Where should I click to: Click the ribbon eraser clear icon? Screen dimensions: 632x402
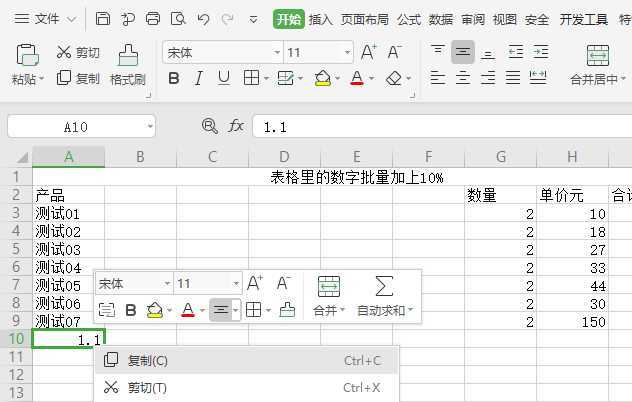[394, 78]
